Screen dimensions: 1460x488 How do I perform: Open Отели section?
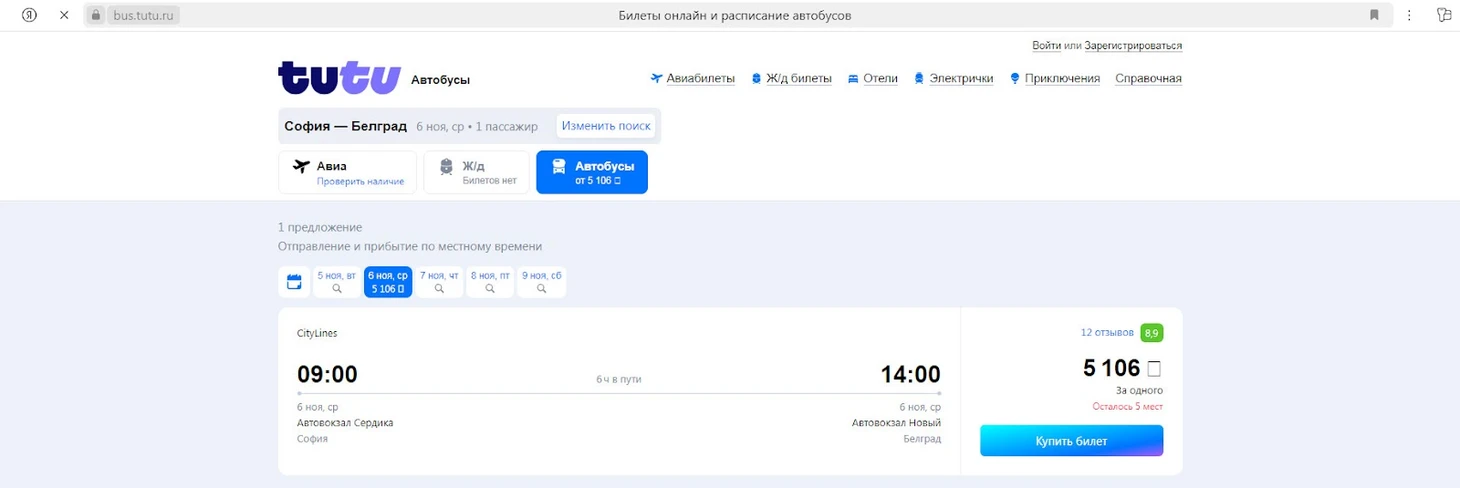[x=873, y=79]
